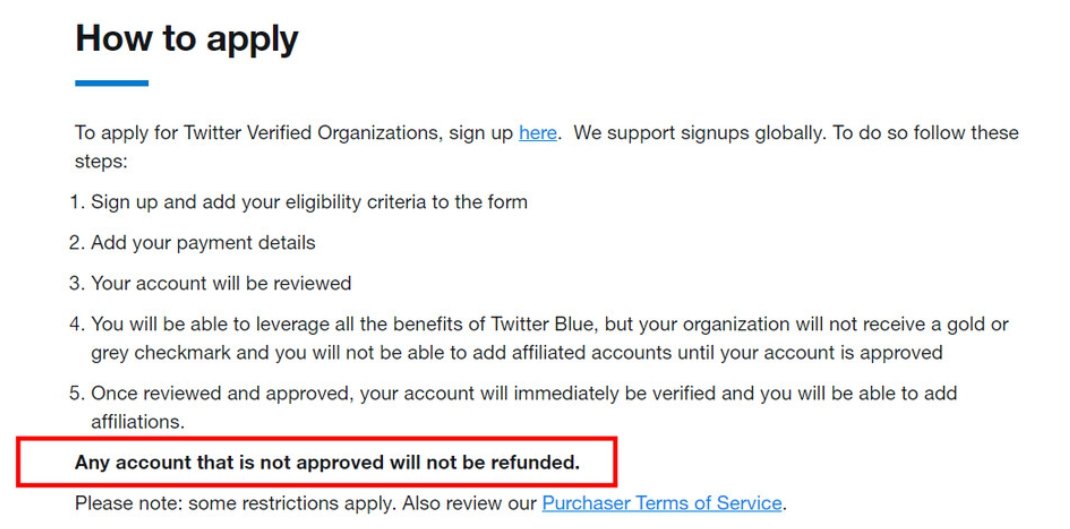Click "We support signups globally" sentence
The height and width of the screenshot is (529, 1070).
click(x=699, y=132)
